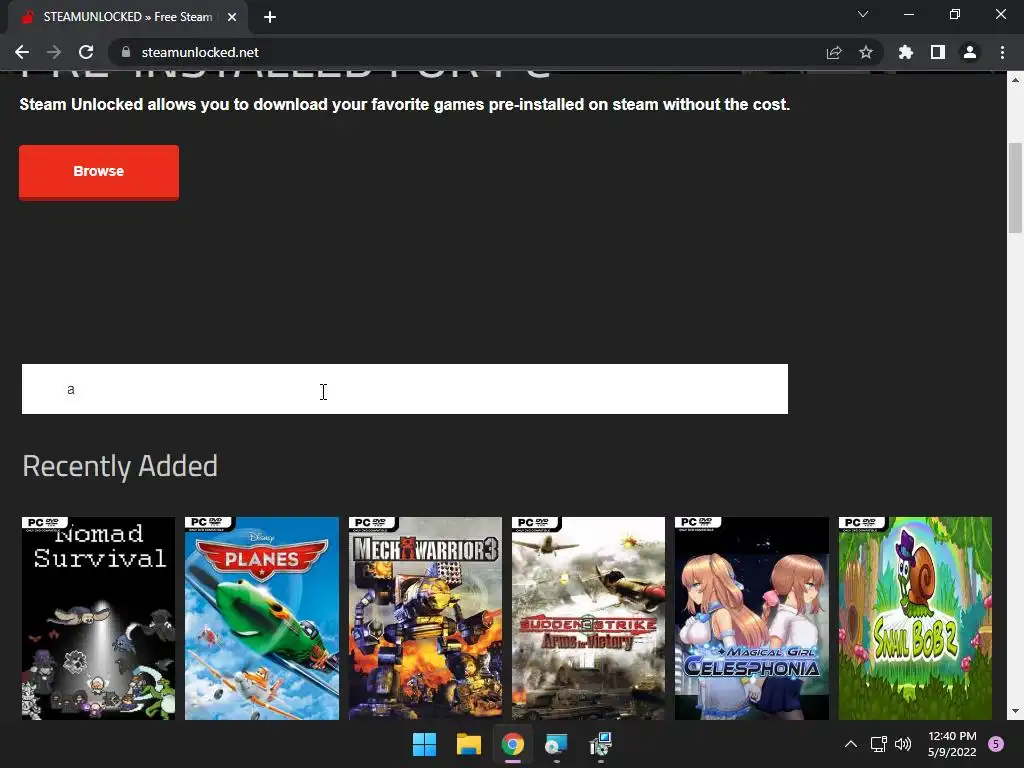The width and height of the screenshot is (1024, 768).
Task: Click the red Browse button
Action: 99,172
